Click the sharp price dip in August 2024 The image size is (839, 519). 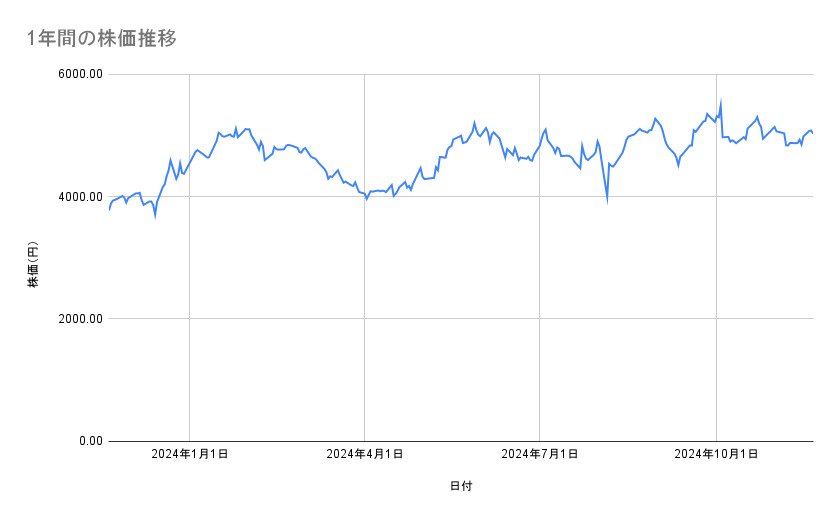[x=607, y=199]
